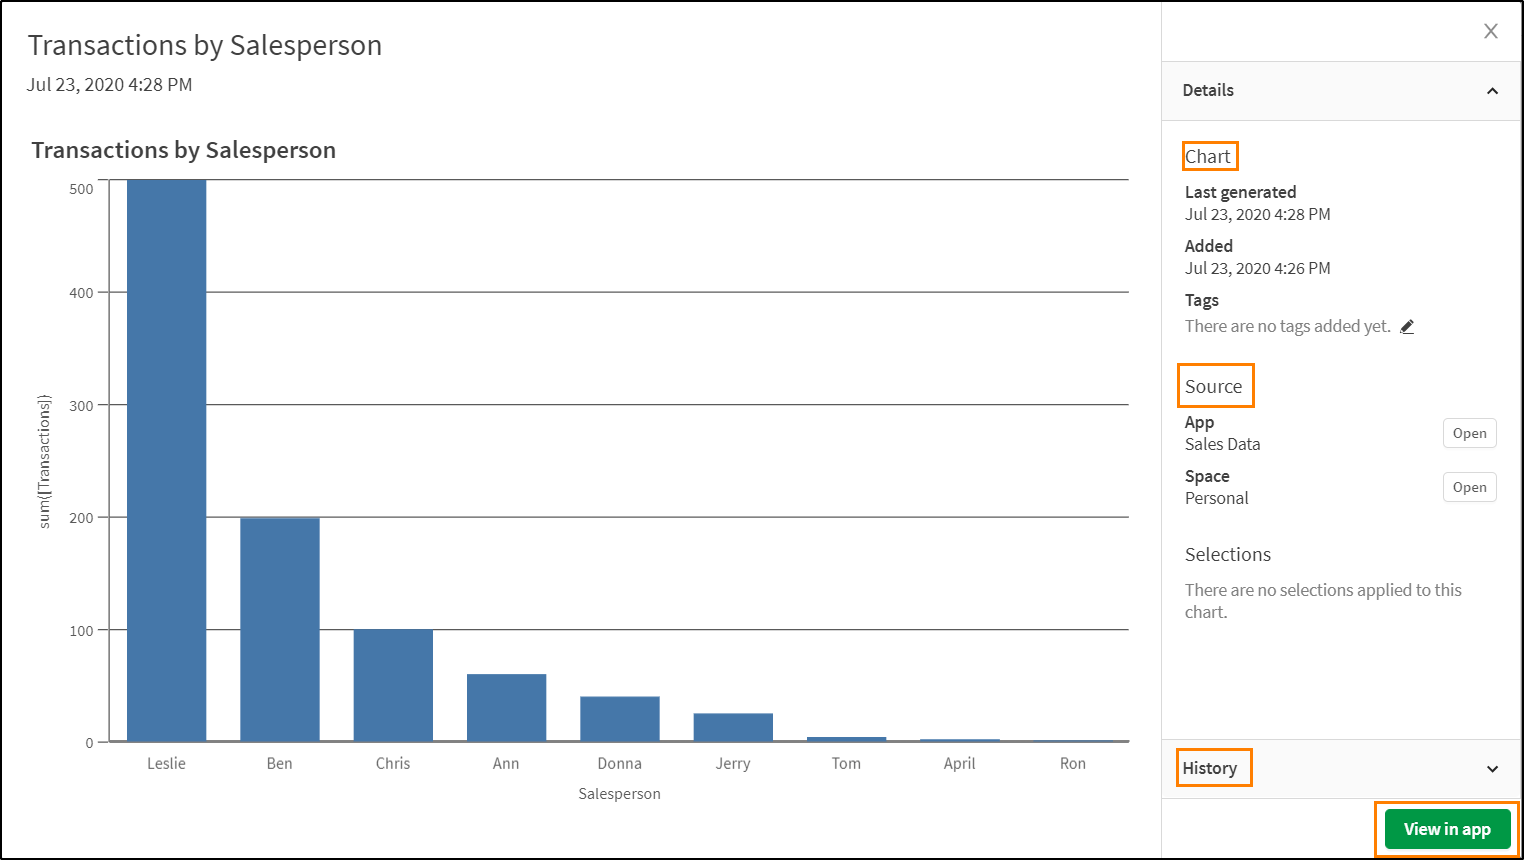1524x860 pixels.
Task: Open the Sales Data app
Action: [1469, 433]
